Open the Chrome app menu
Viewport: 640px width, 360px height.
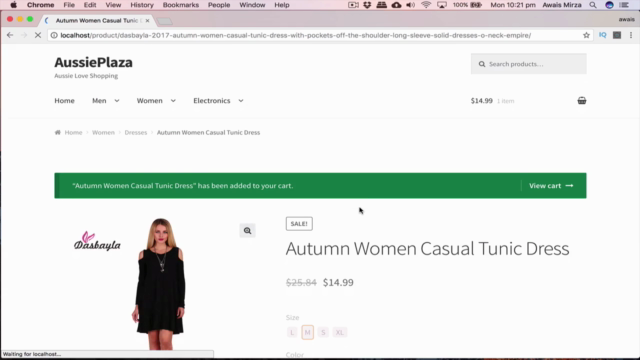[x=40, y=5]
